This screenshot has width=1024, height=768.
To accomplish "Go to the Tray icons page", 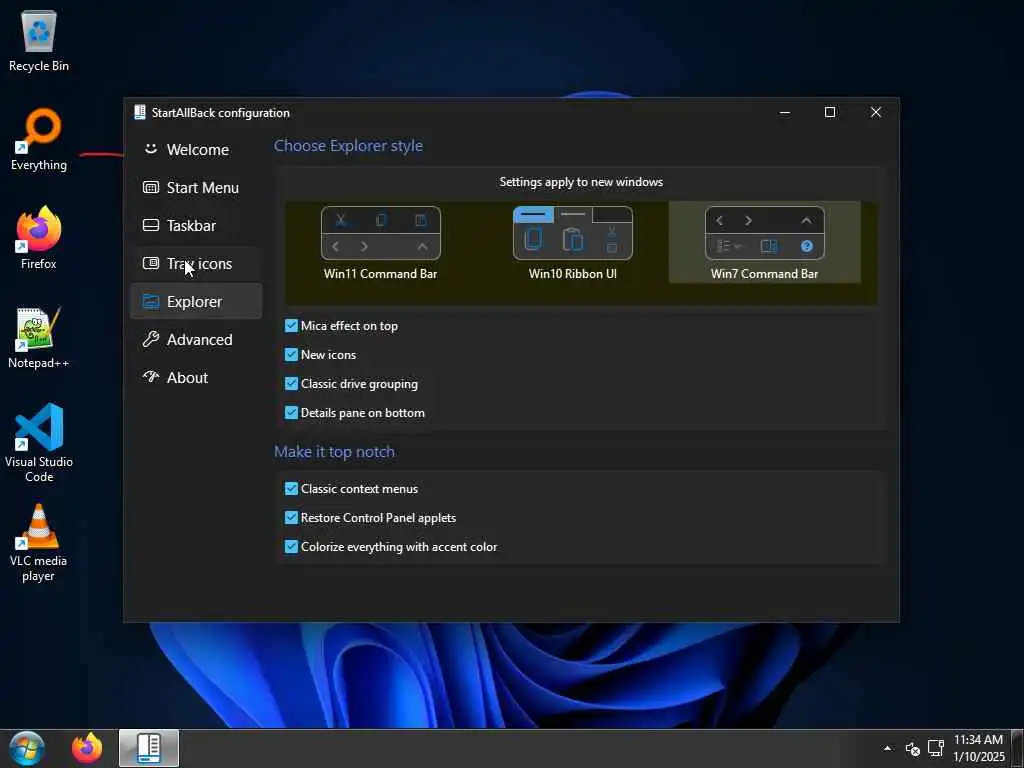I will pos(196,263).
